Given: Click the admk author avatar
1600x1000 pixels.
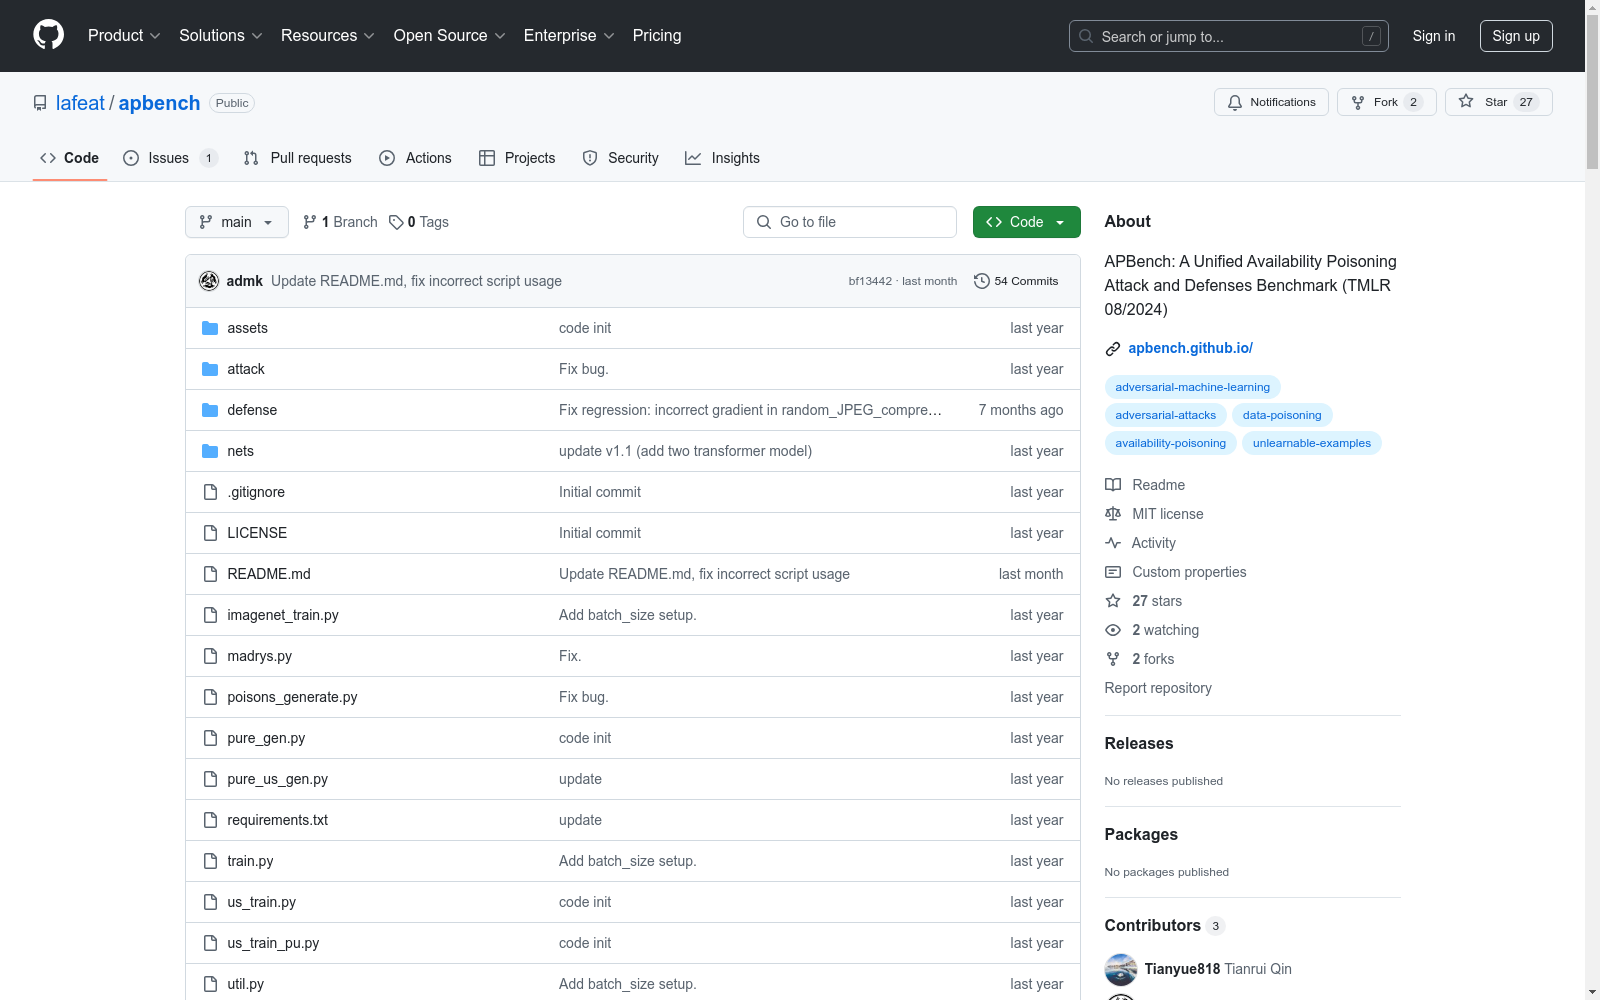Looking at the screenshot, I should pyautogui.click(x=209, y=281).
